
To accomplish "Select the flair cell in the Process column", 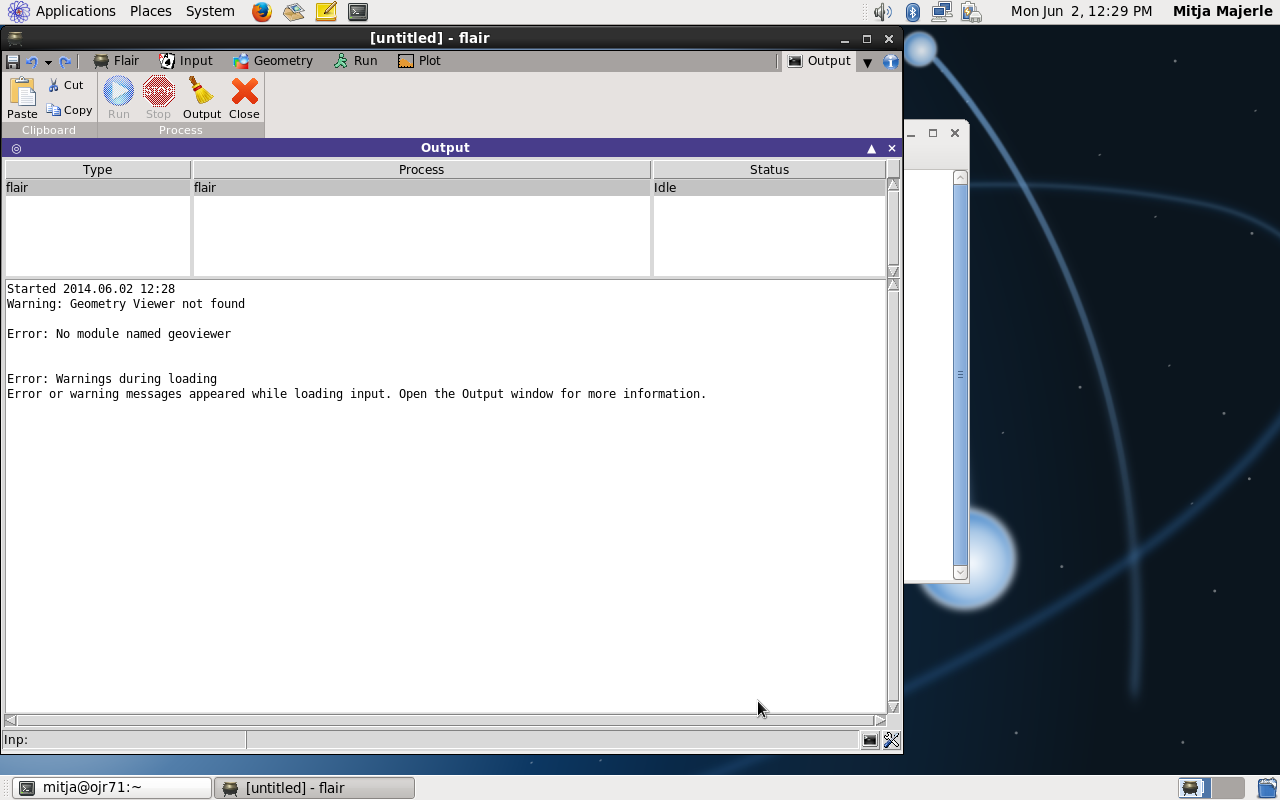I will [421, 187].
